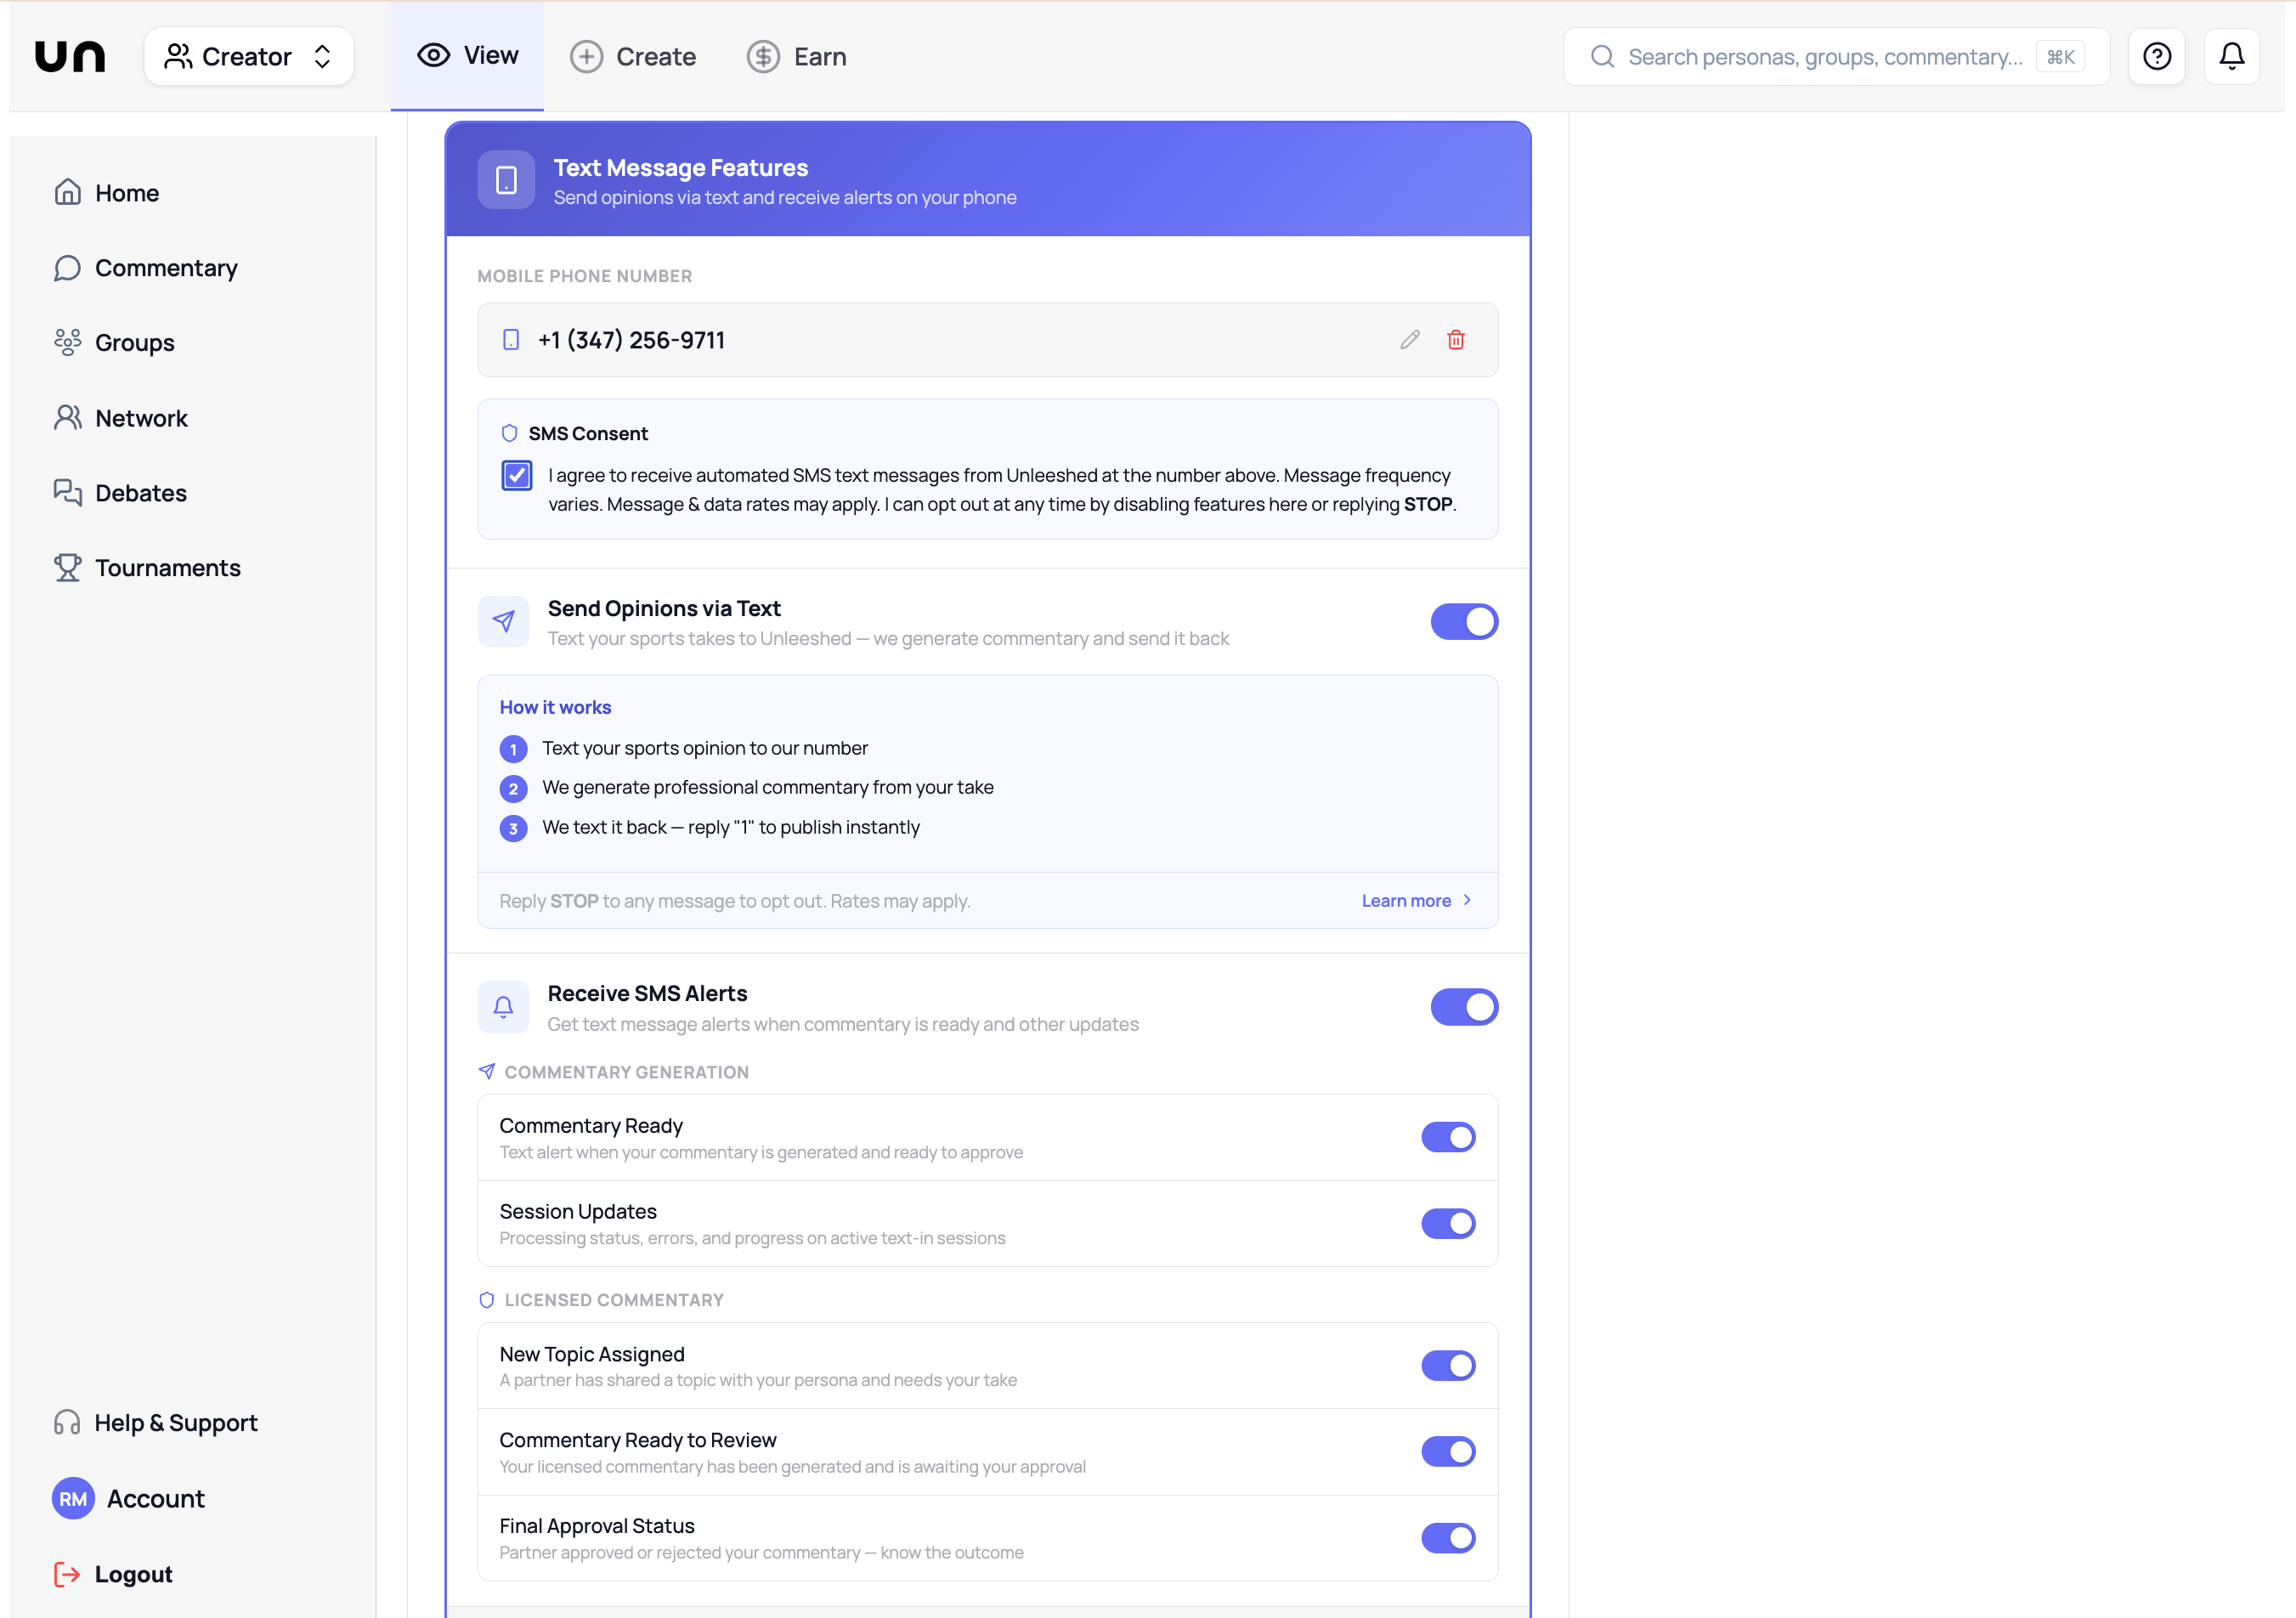The height and width of the screenshot is (1618, 2296).
Task: Open the RM Account menu
Action: click(x=130, y=1498)
